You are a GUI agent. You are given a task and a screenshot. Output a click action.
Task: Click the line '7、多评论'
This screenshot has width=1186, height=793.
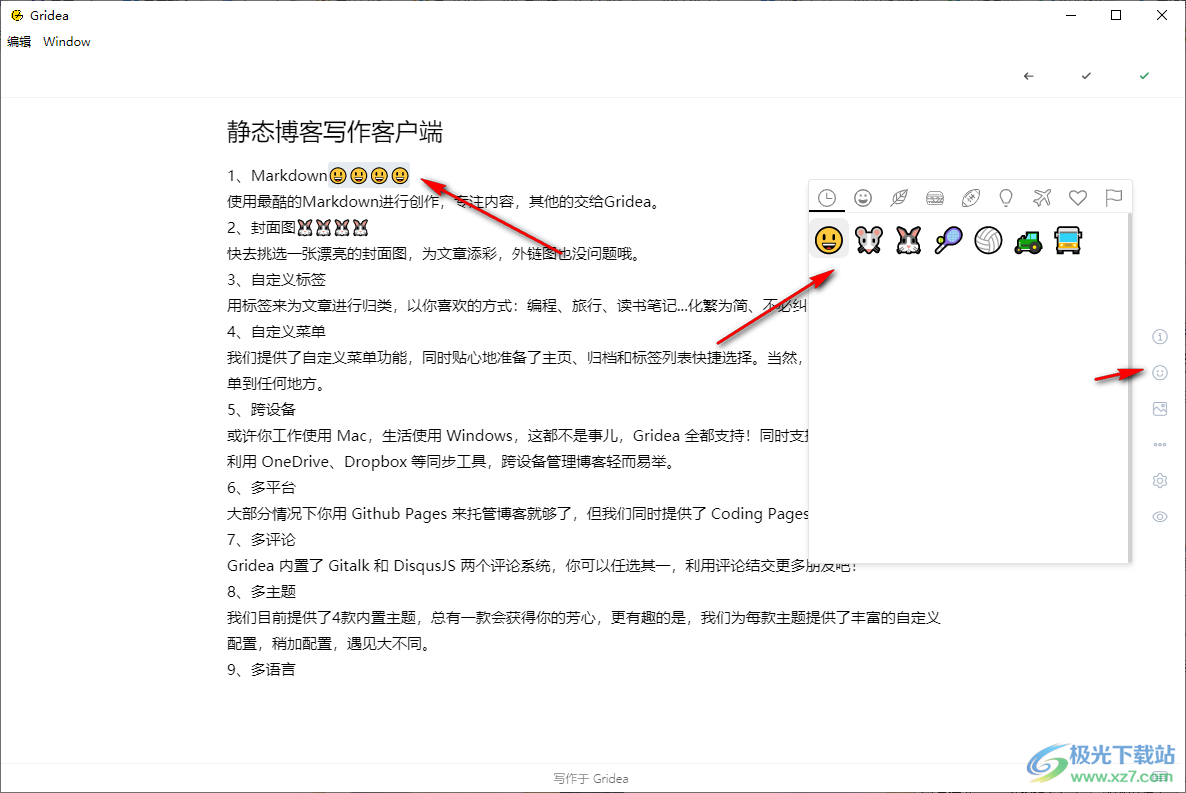point(261,540)
